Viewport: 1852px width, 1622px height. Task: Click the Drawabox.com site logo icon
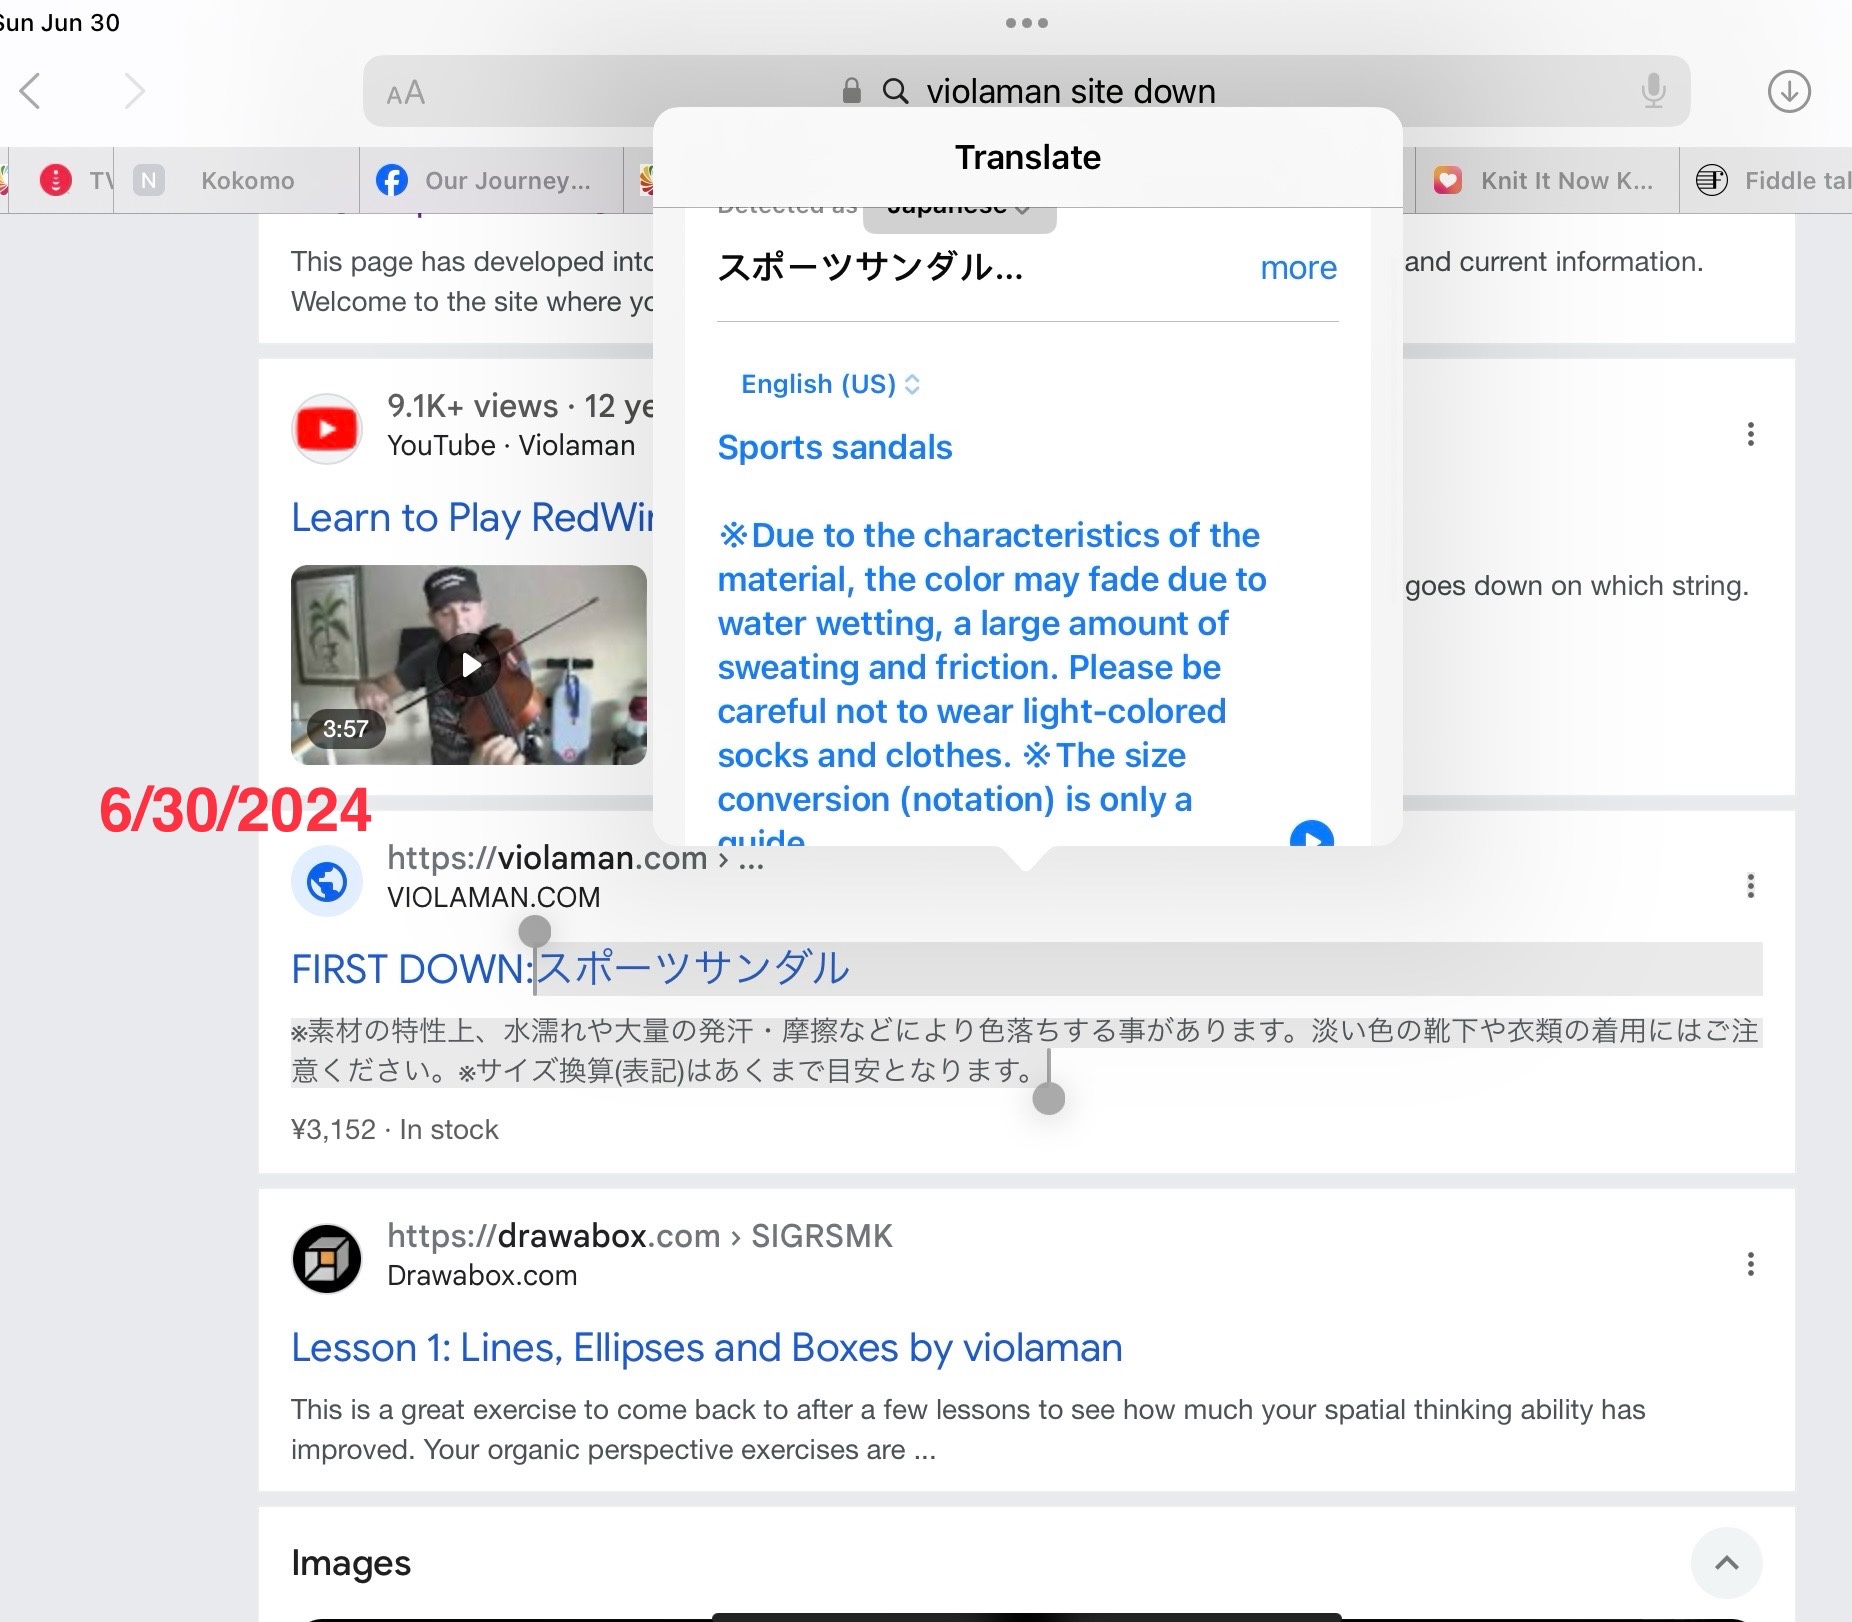pyautogui.click(x=326, y=1259)
